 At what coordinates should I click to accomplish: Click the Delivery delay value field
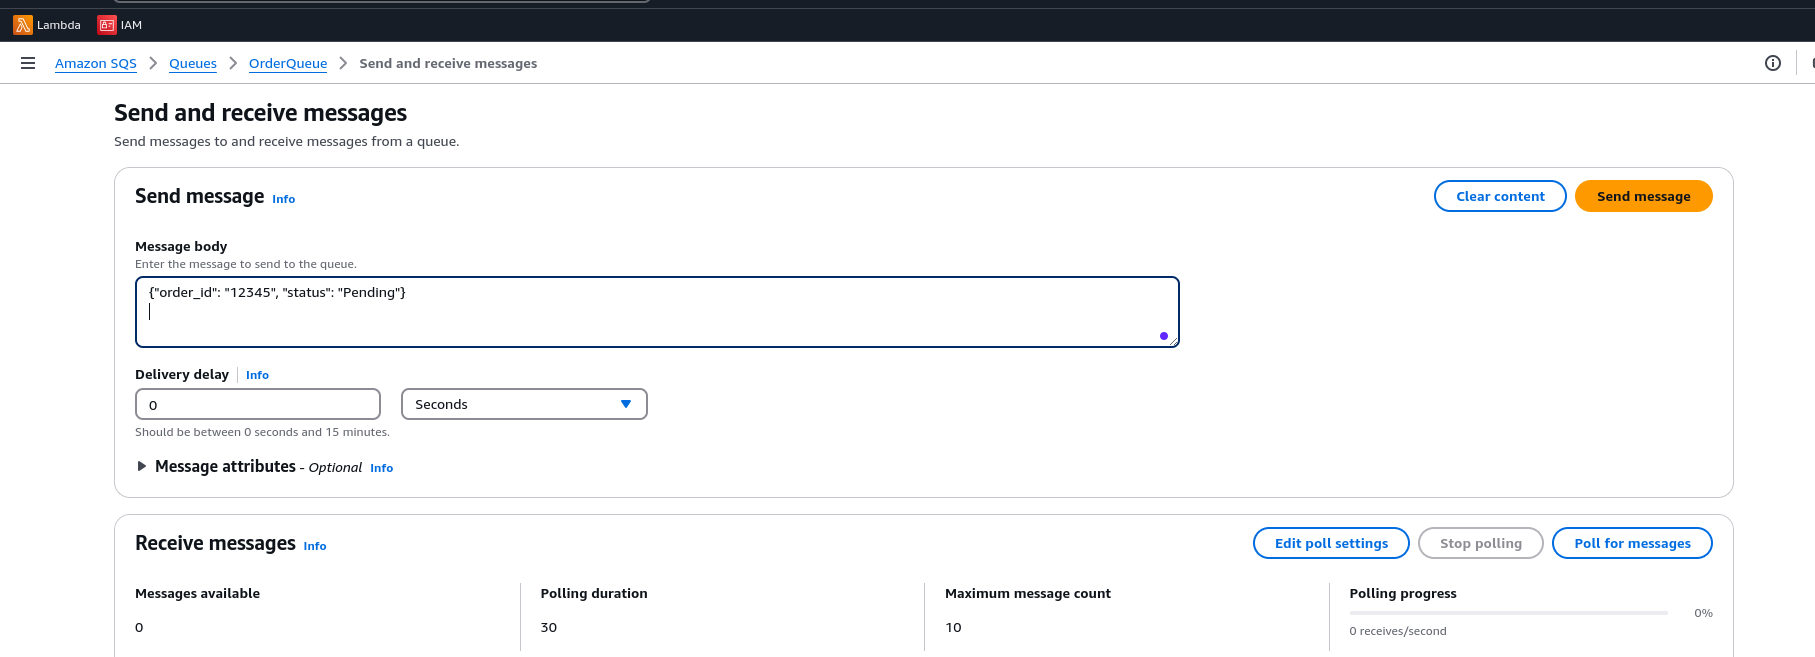[x=257, y=404]
